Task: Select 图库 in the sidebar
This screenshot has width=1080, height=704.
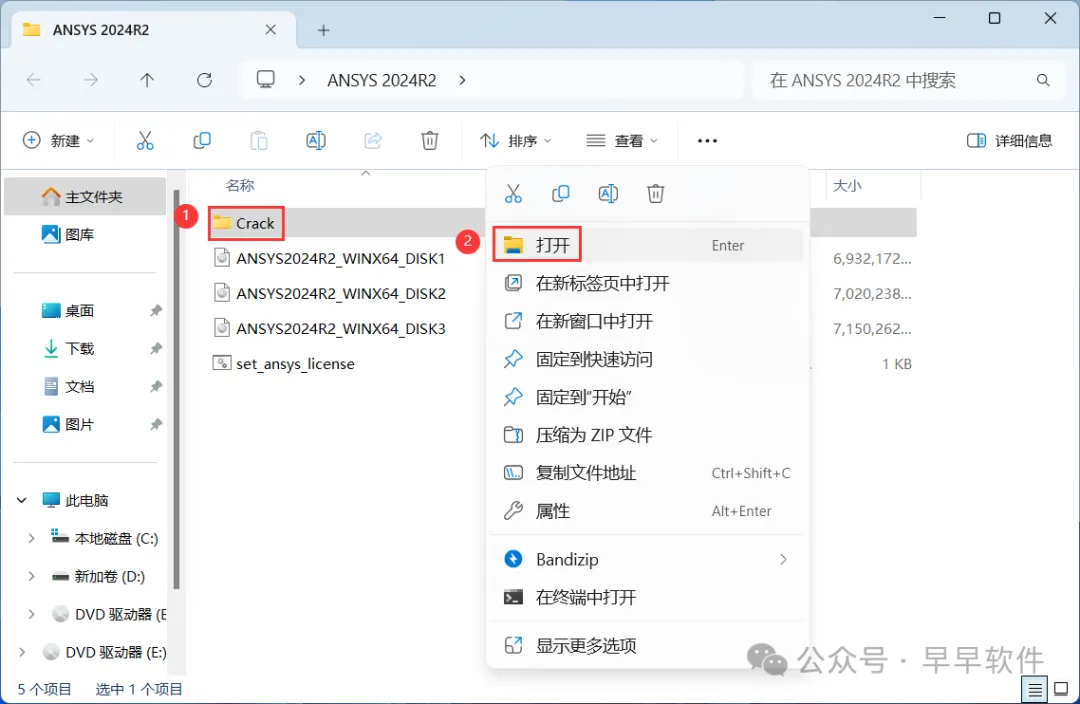Action: (x=85, y=235)
